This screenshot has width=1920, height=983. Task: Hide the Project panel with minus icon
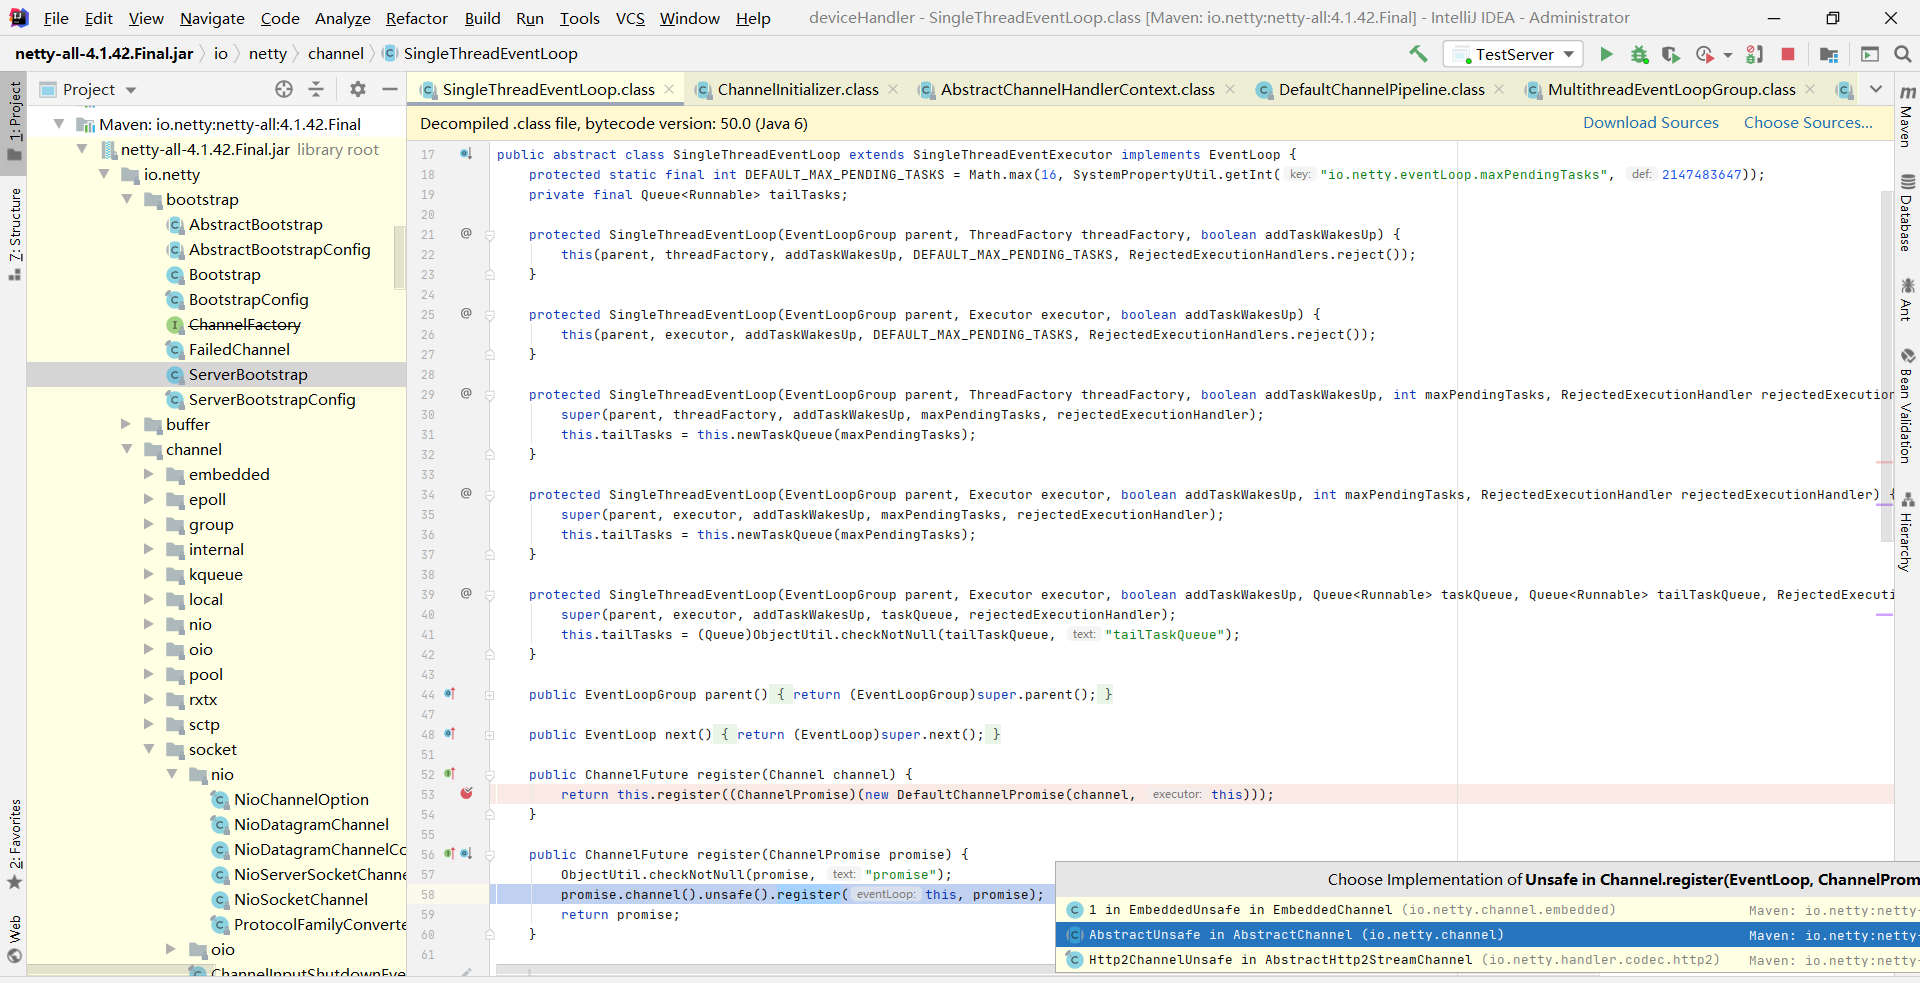click(x=390, y=89)
